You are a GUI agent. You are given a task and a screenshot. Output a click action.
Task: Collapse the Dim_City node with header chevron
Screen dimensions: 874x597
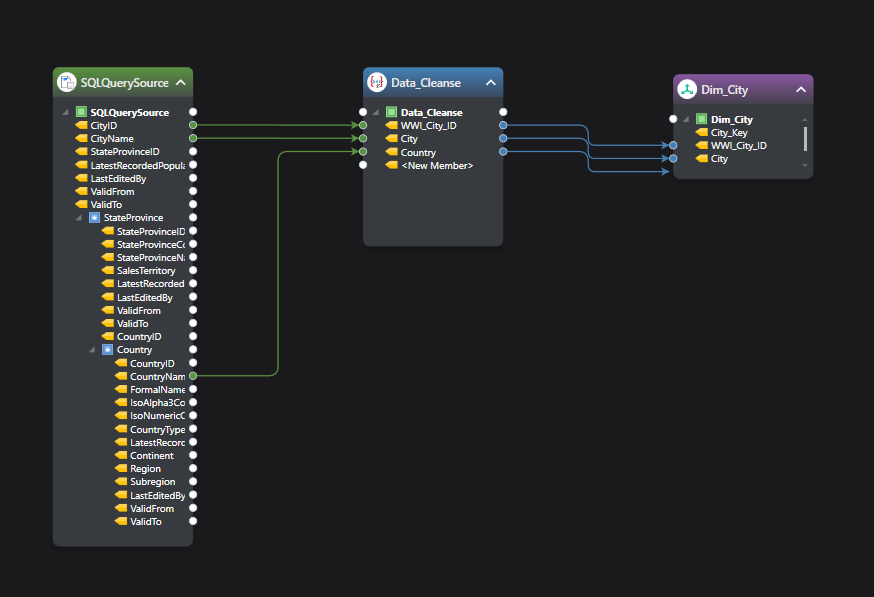coord(800,90)
